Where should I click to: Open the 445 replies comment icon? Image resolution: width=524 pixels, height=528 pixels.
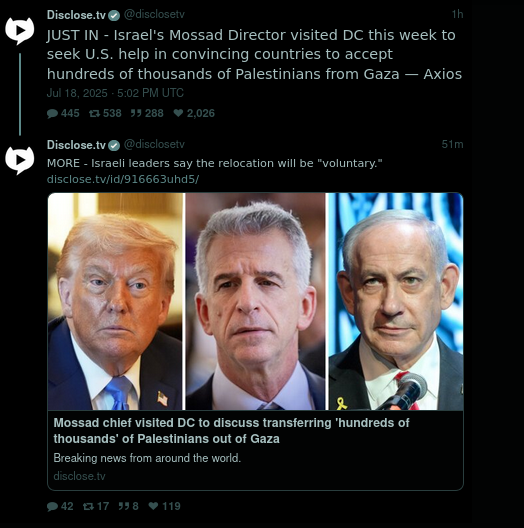point(52,113)
